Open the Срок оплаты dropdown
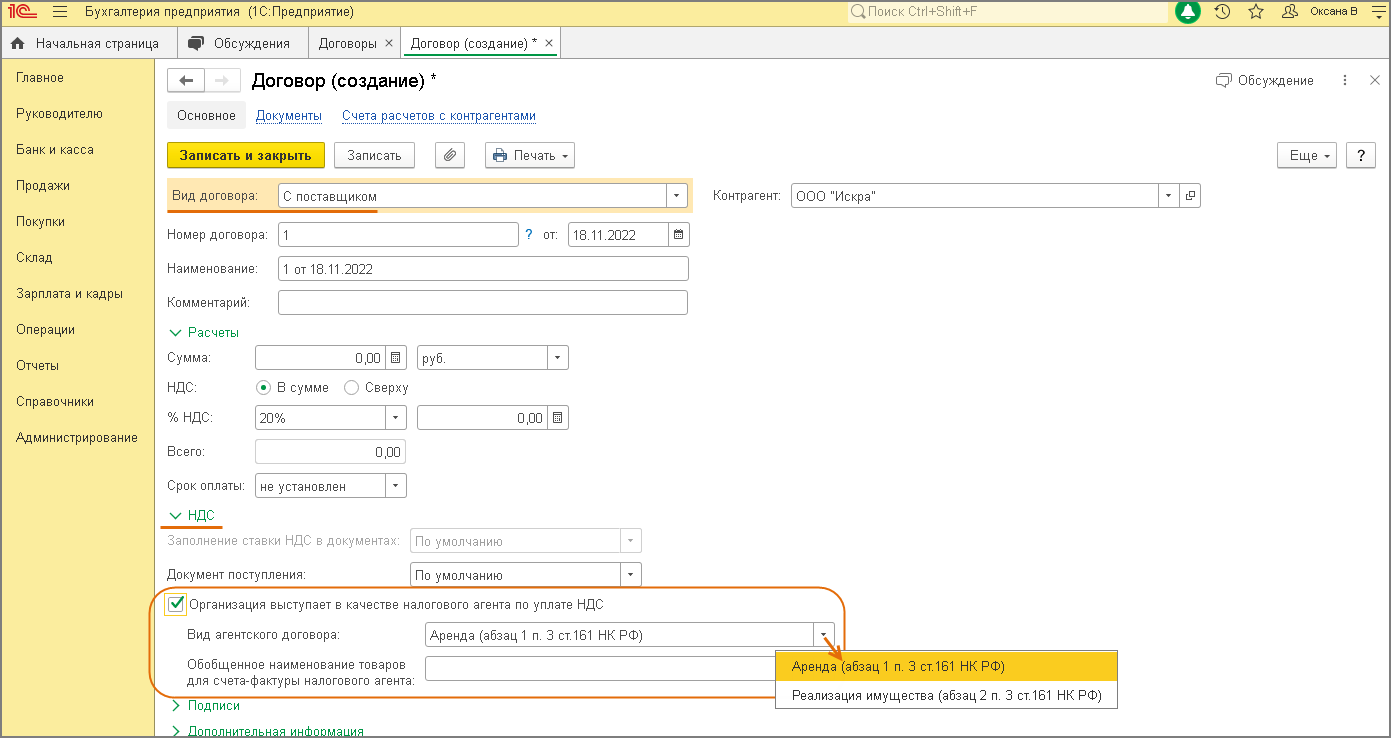The width and height of the screenshot is (1391, 738). point(397,486)
